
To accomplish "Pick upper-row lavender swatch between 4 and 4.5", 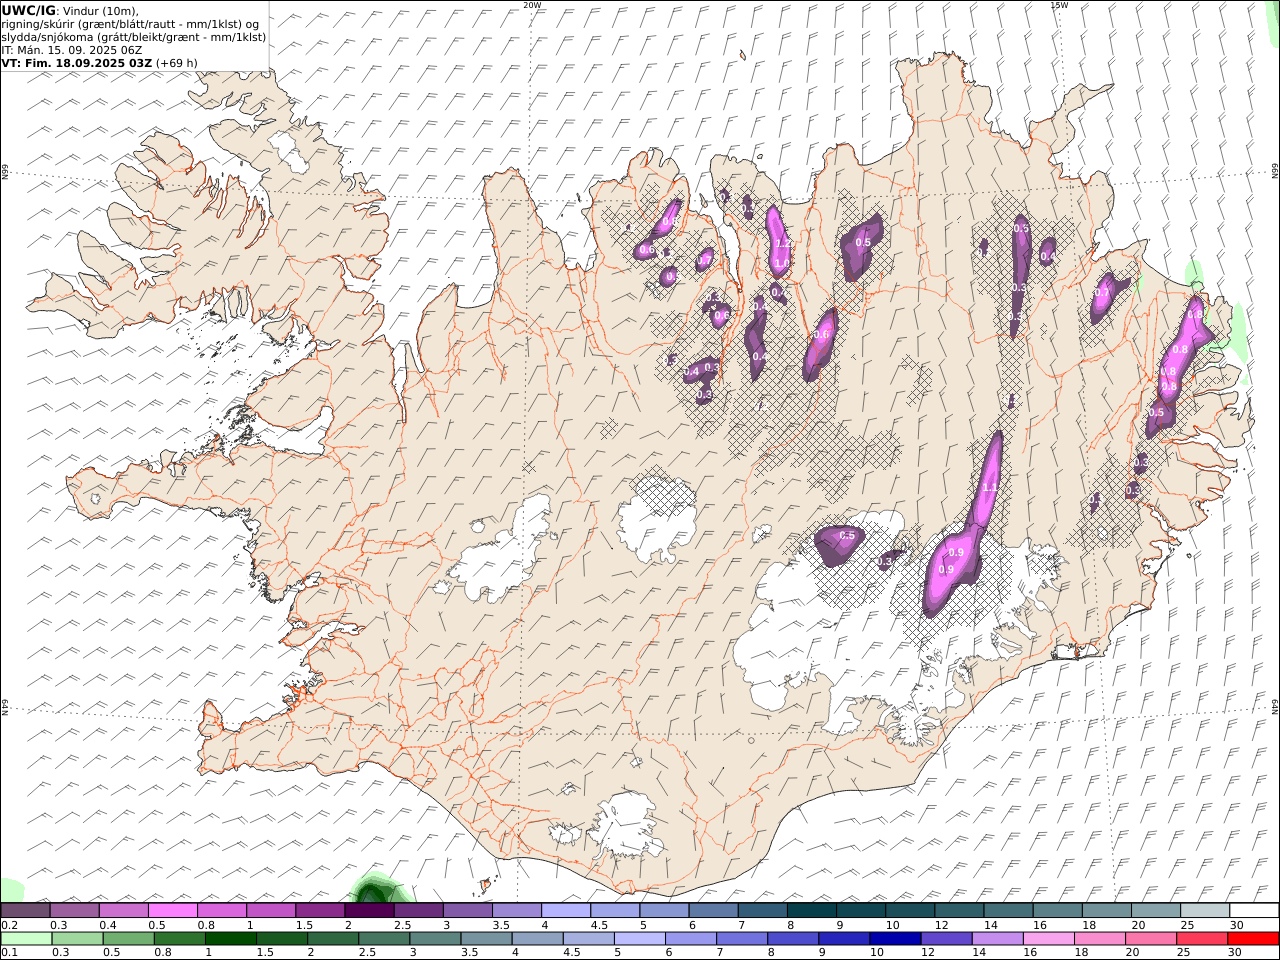I will tap(566, 911).
